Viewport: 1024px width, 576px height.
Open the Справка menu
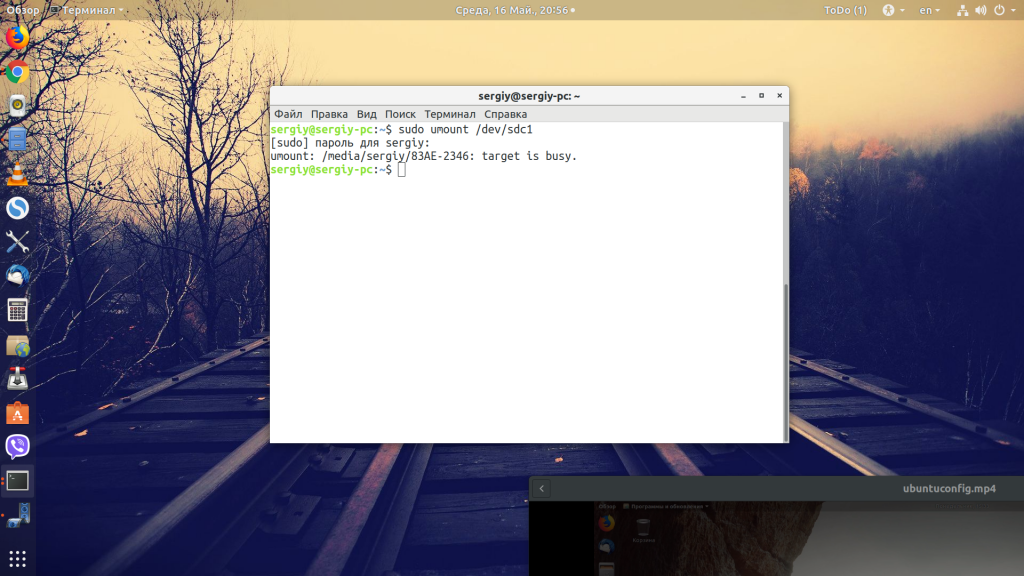tap(505, 114)
